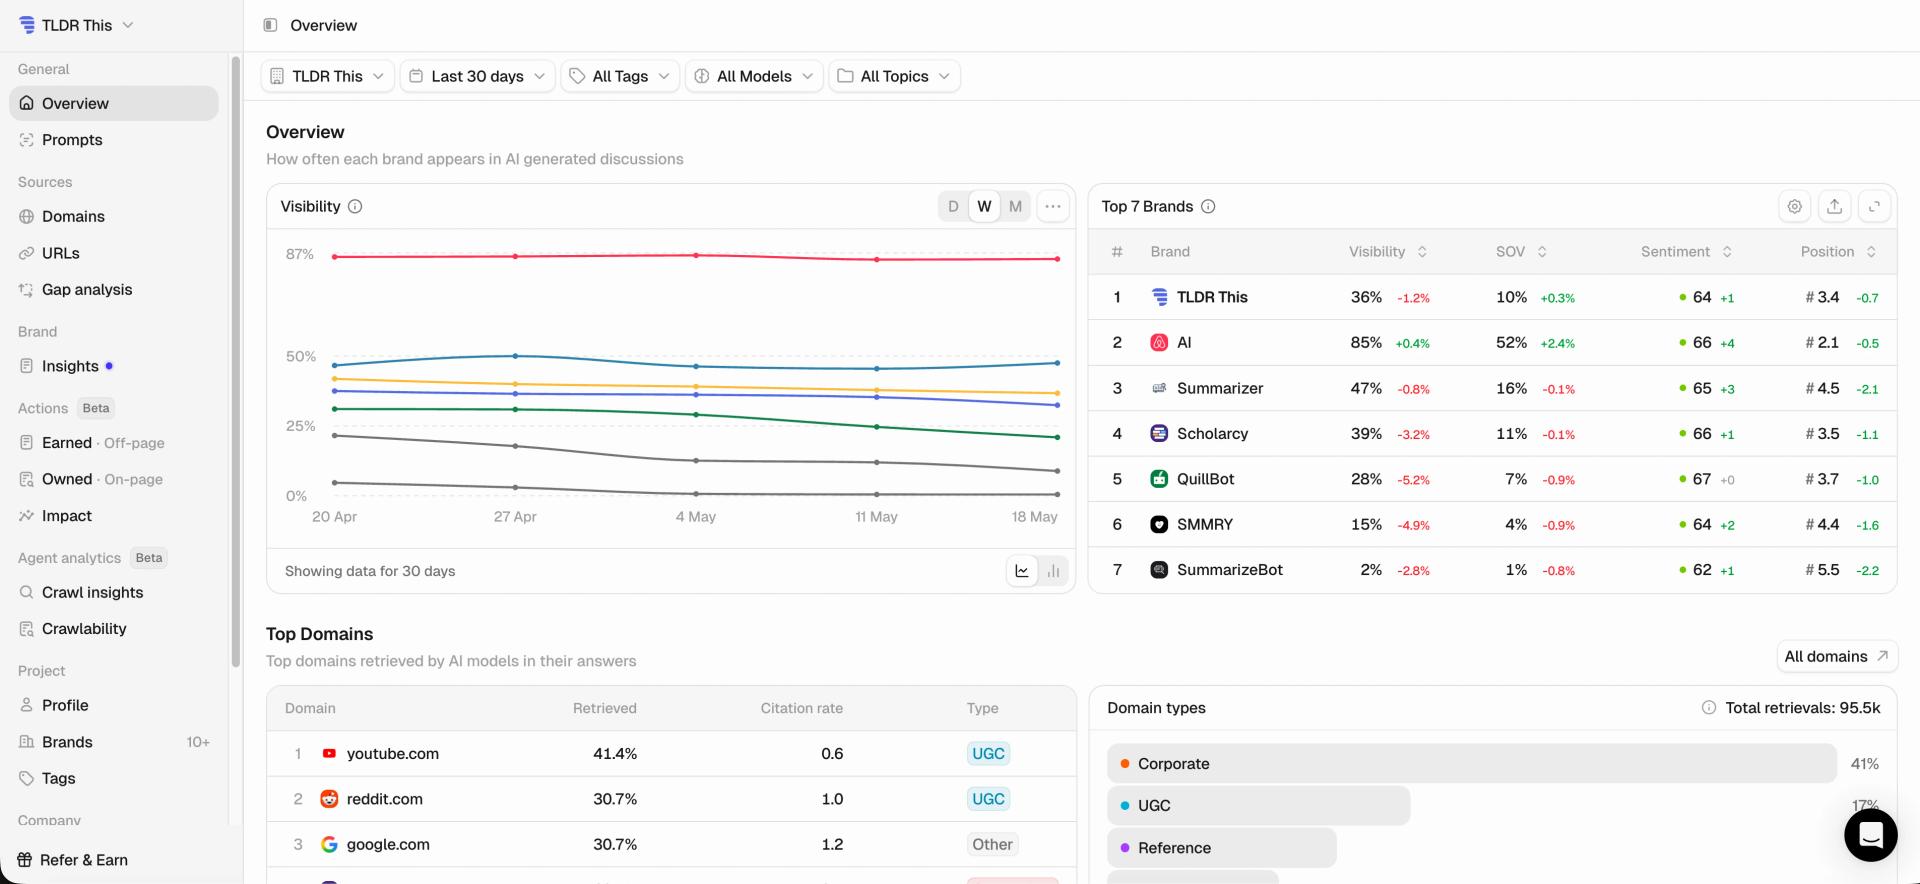Open Gap analysis in sidebar
This screenshot has width=1920, height=884.
[114, 289]
